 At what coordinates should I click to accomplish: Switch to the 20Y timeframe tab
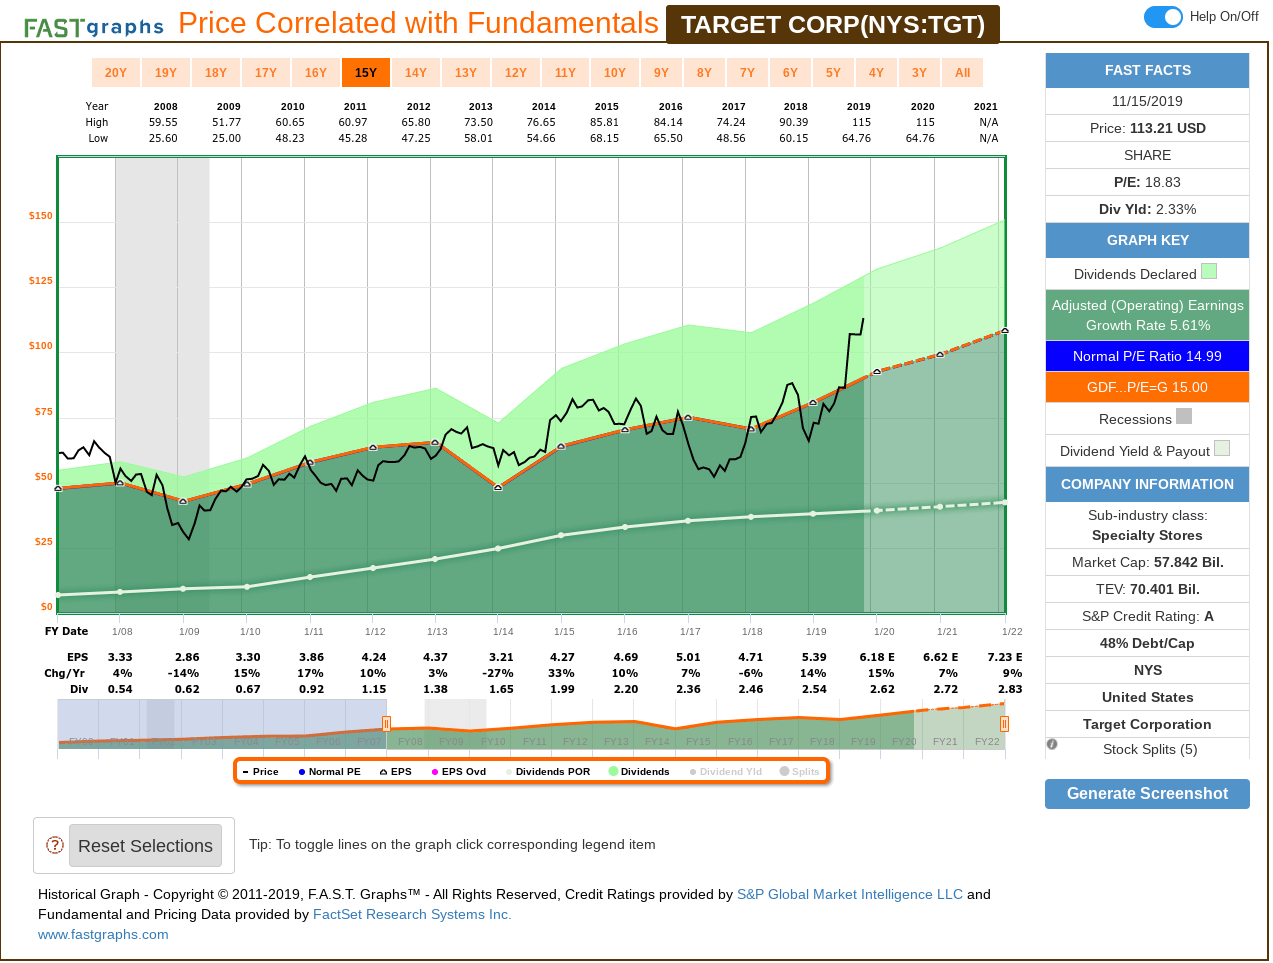point(116,72)
